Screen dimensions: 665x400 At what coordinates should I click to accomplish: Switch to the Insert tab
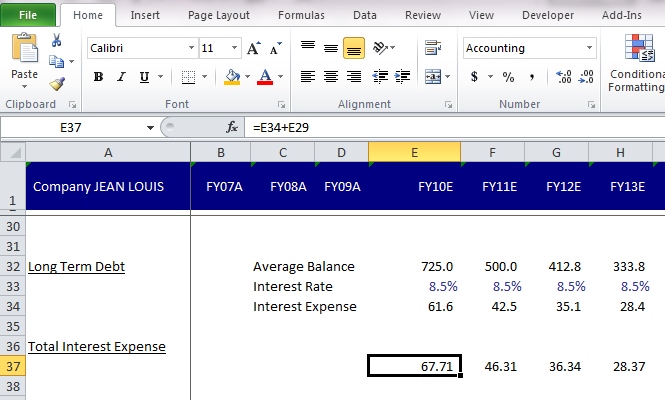tap(145, 15)
